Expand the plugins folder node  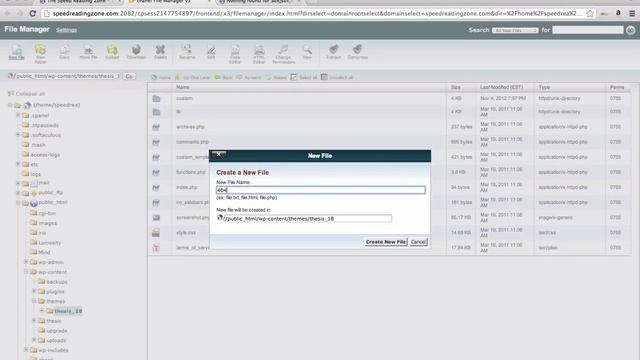[34, 291]
